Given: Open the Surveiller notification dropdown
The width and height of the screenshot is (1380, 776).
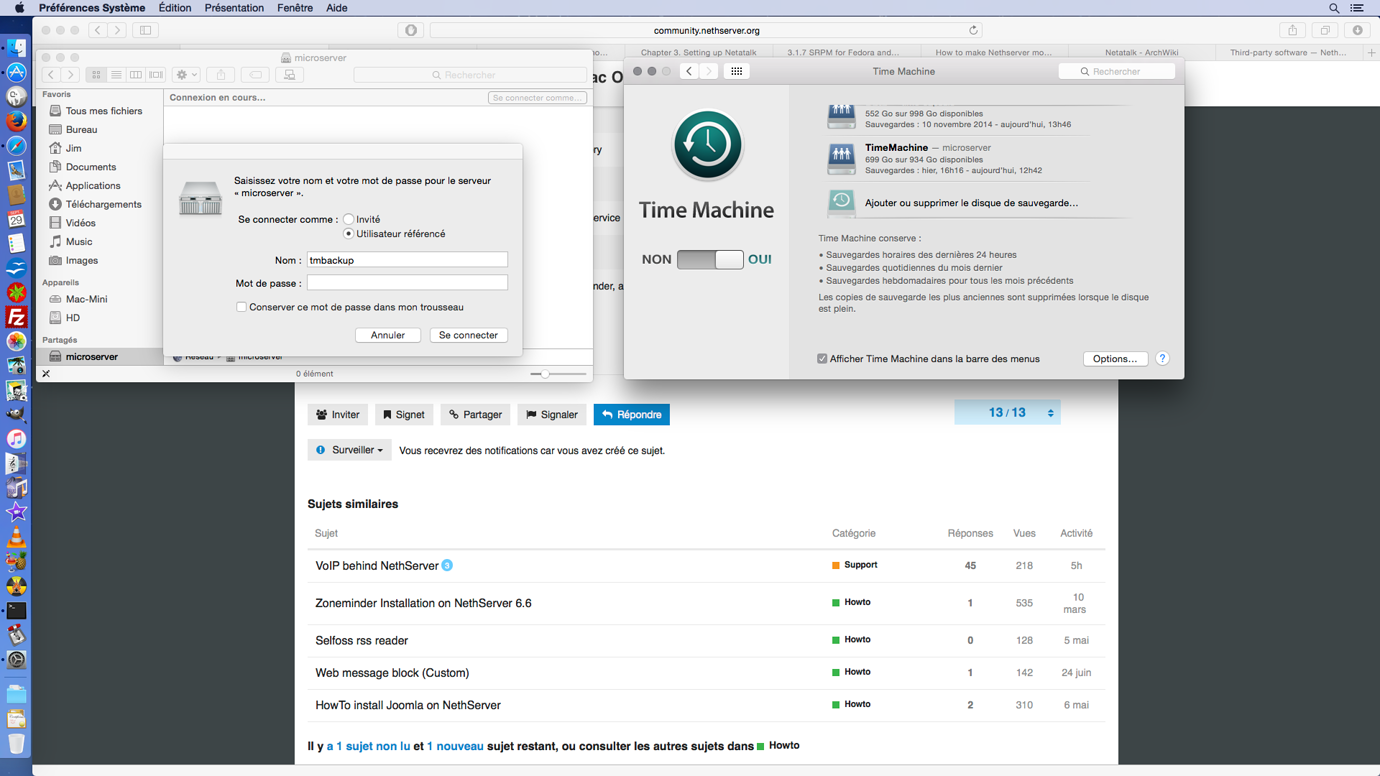Looking at the screenshot, I should pos(349,450).
